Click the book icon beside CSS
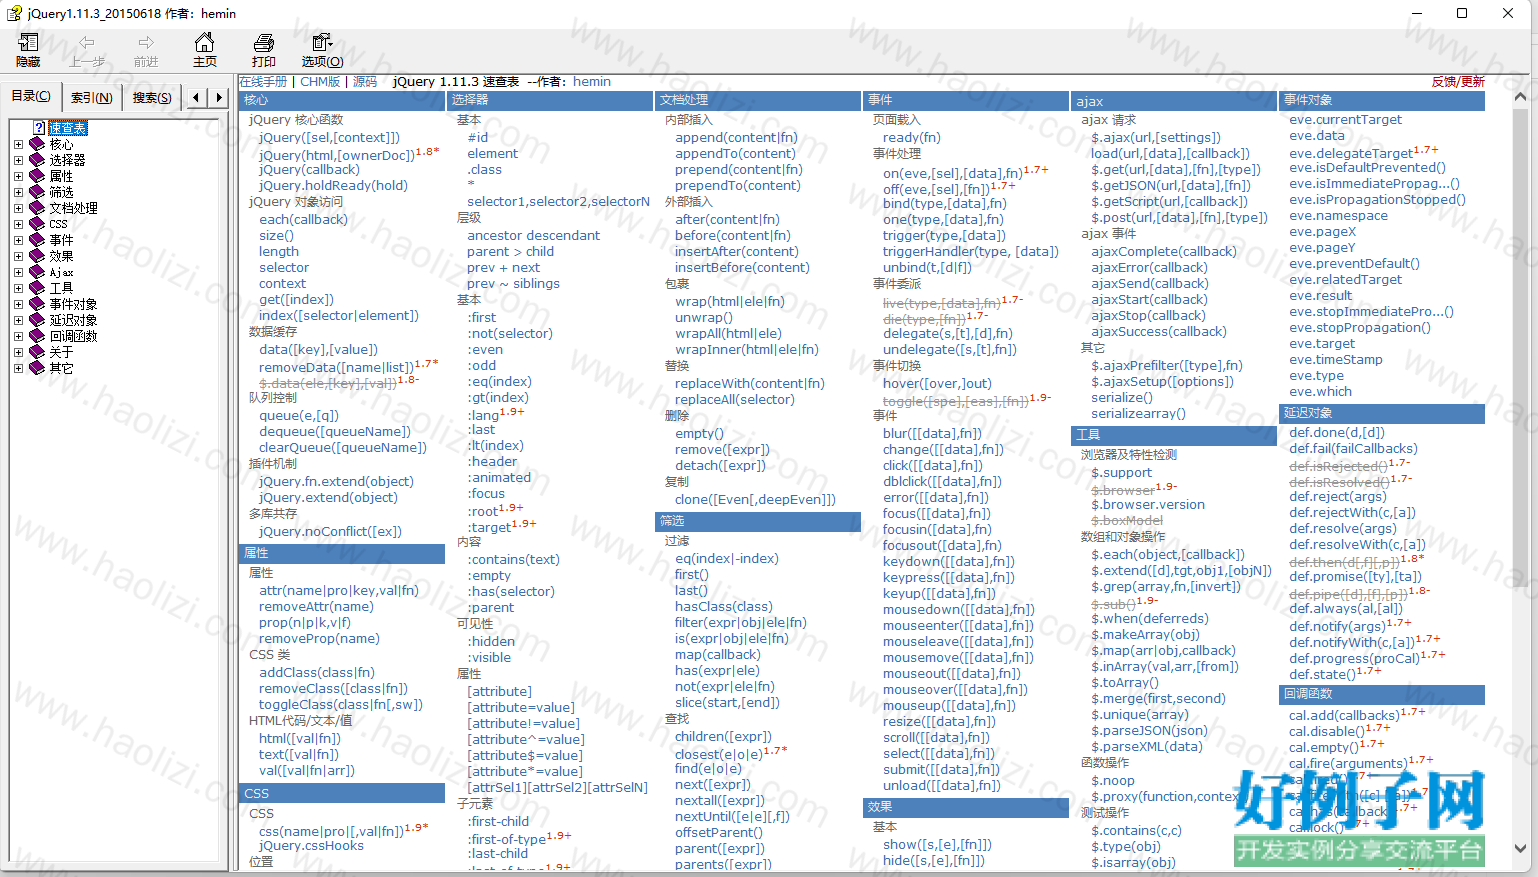Image resolution: width=1538 pixels, height=877 pixels. pos(38,224)
